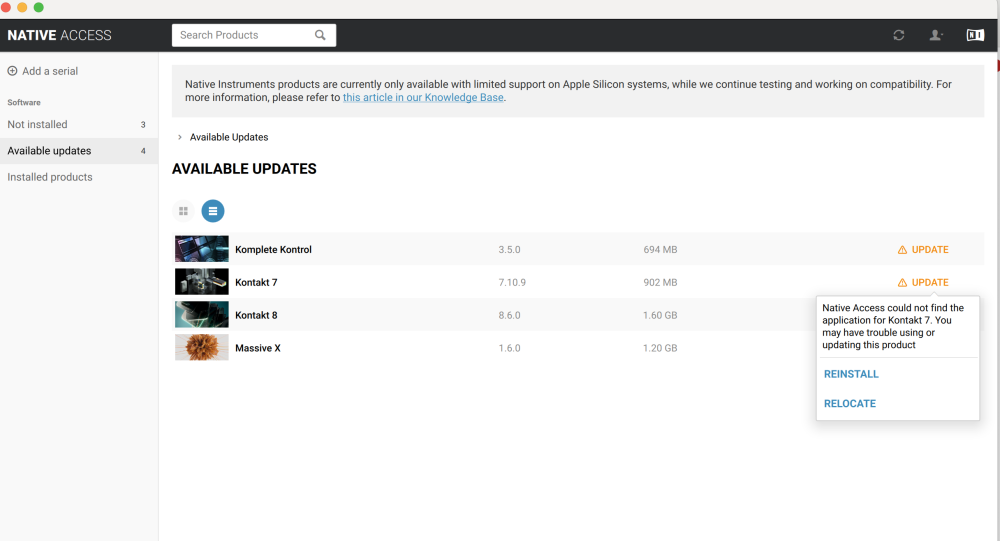Screen dimensions: 1000x541
Task: Open the user account icon menu
Action: [936, 35]
